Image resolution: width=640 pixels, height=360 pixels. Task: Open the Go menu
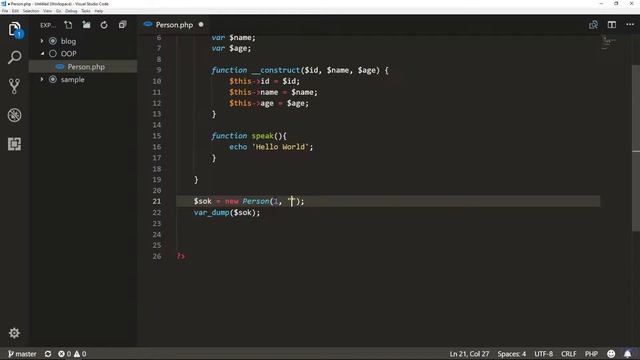(58, 11)
